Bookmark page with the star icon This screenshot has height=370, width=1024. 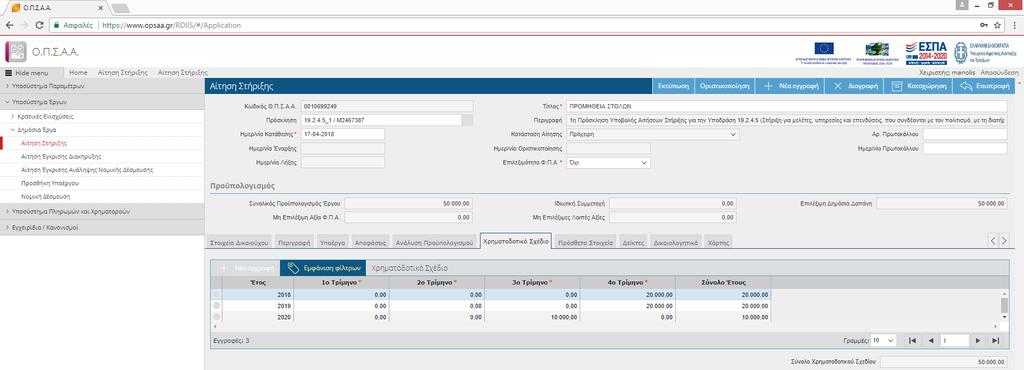997,25
